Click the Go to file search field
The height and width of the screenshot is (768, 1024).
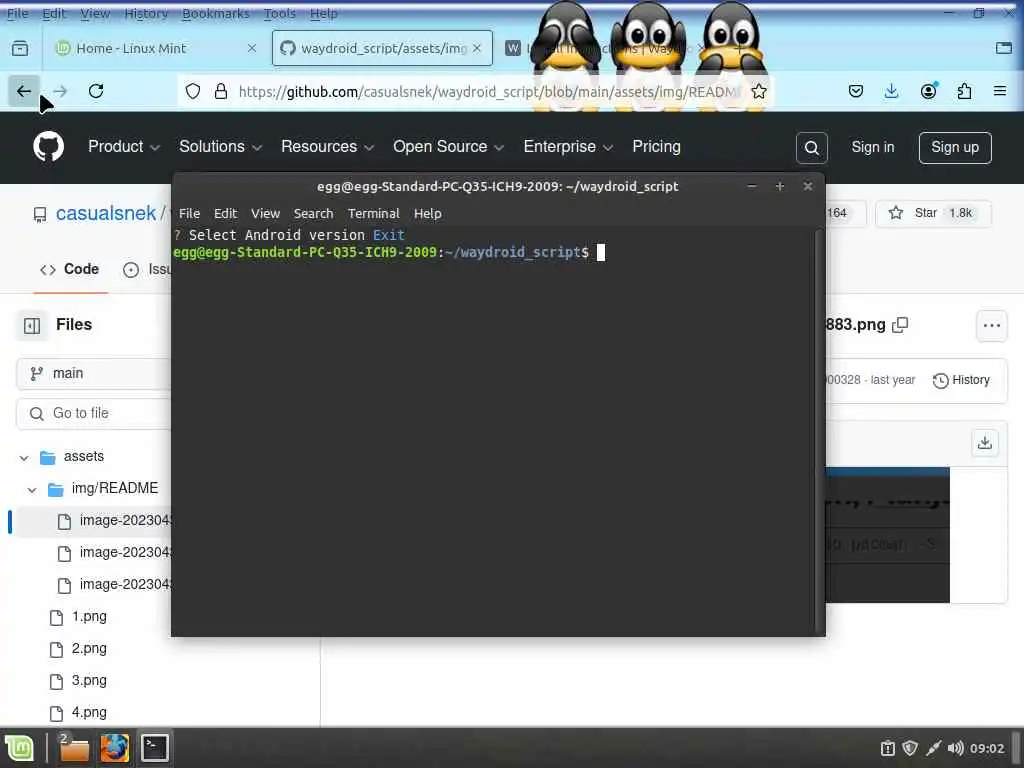93,413
